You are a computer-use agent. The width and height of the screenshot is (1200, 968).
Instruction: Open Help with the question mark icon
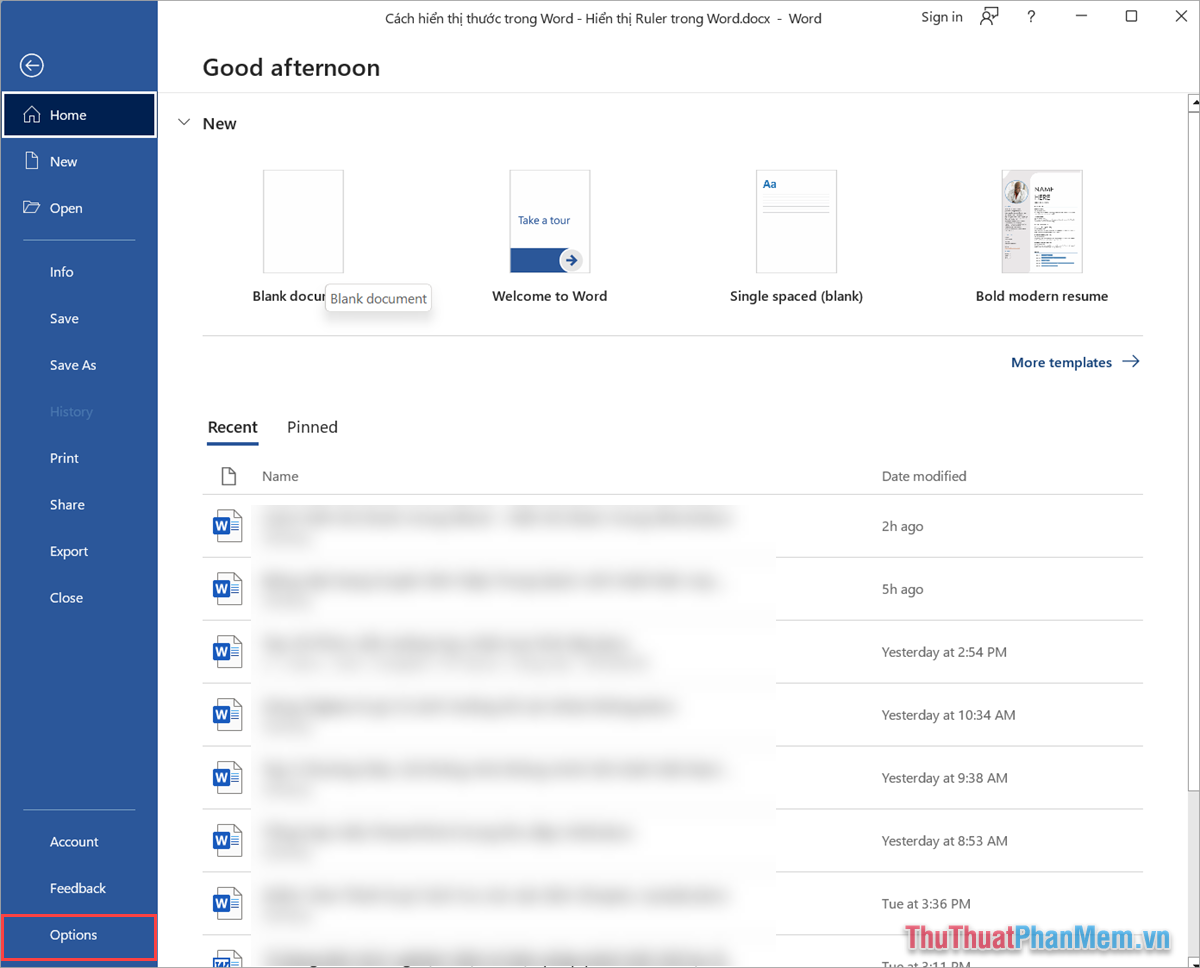click(1031, 17)
